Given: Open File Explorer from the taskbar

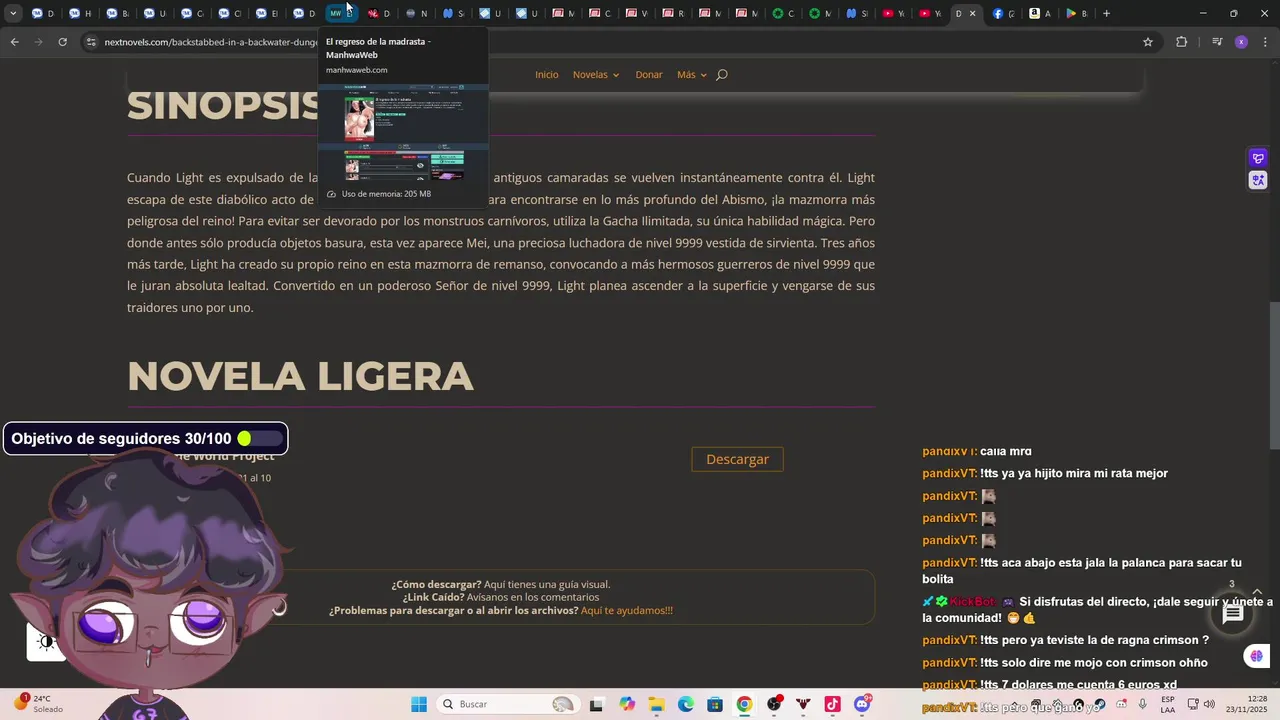Looking at the screenshot, I should pyautogui.click(x=656, y=704).
